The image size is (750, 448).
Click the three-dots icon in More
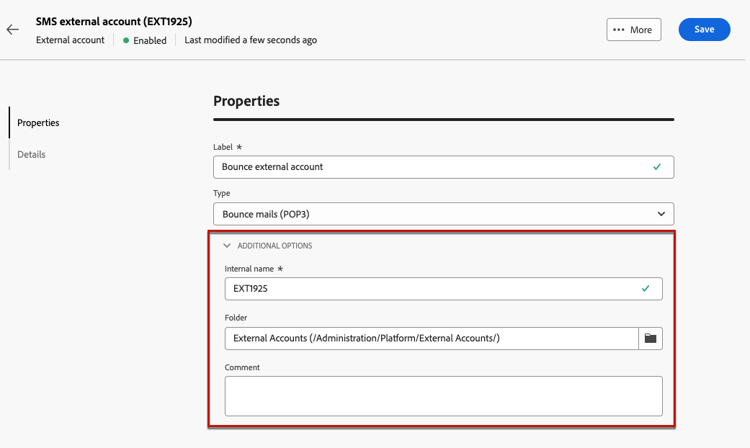click(618, 30)
